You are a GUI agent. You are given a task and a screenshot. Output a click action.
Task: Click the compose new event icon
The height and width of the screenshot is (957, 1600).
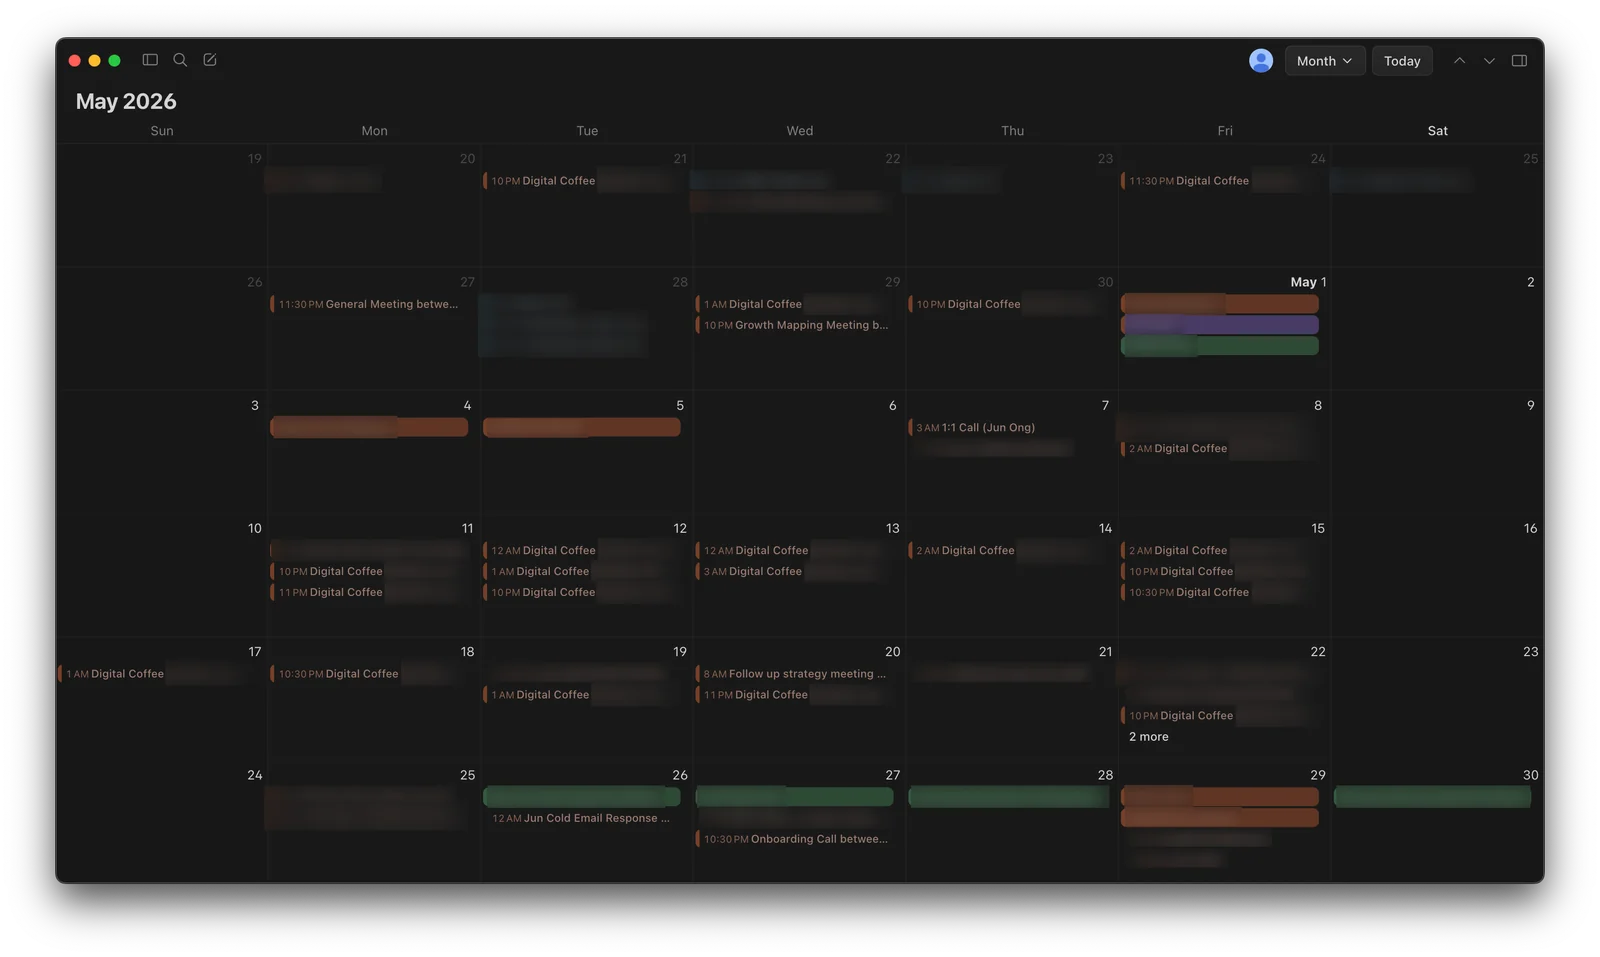tap(210, 60)
